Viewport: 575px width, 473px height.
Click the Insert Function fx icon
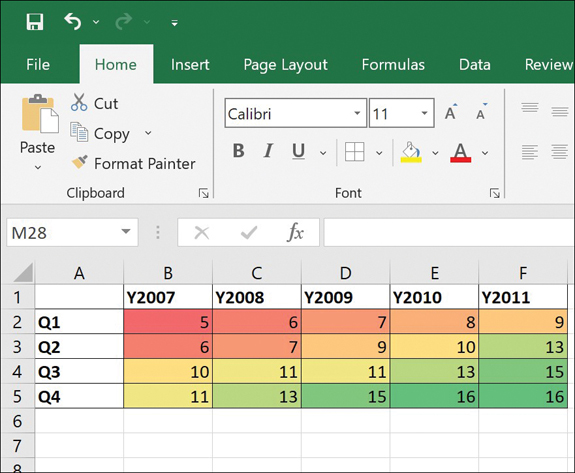pos(295,232)
